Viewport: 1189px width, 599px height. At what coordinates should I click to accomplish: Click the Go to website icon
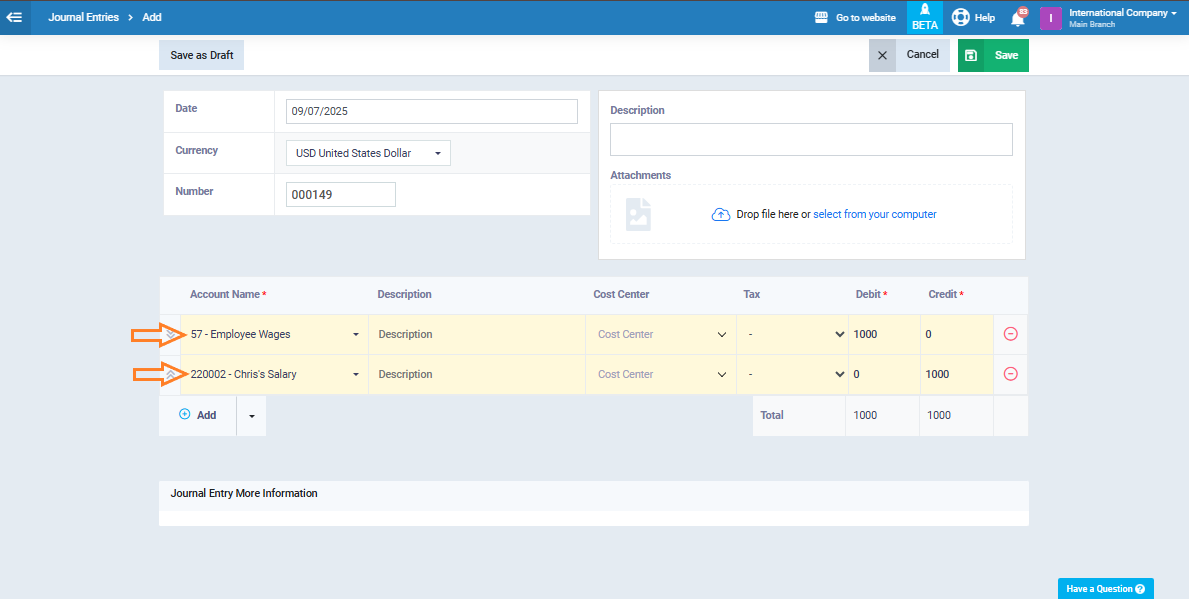822,17
